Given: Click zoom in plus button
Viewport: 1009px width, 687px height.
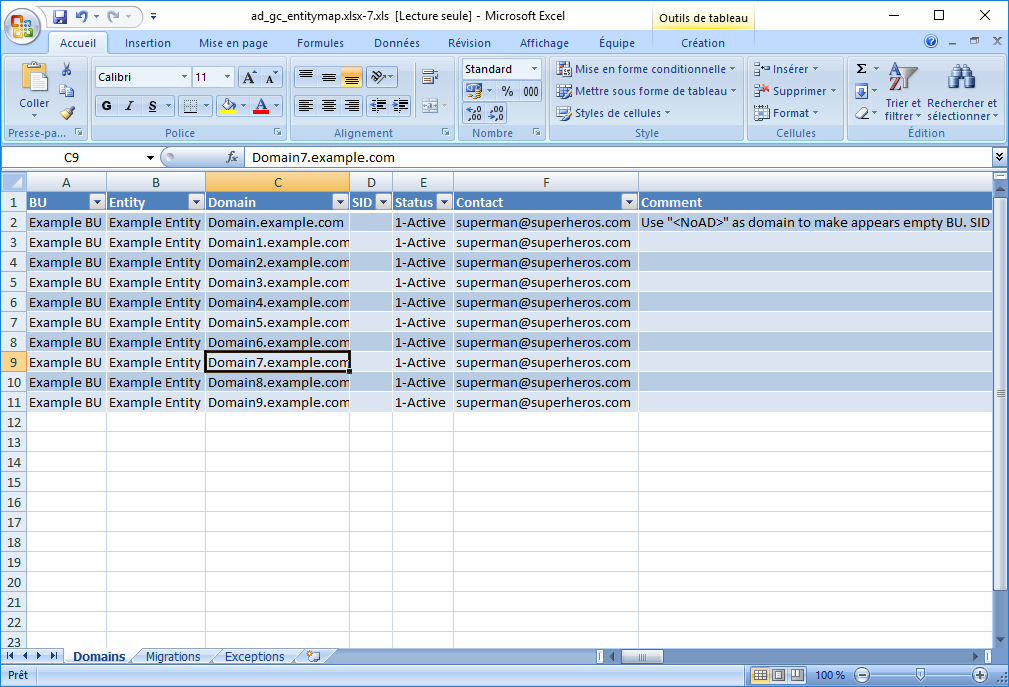Looking at the screenshot, I should click(979, 675).
